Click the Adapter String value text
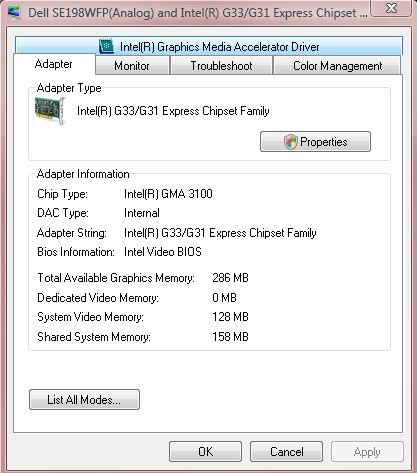Viewport: 417px width, 473px height. coord(220,233)
